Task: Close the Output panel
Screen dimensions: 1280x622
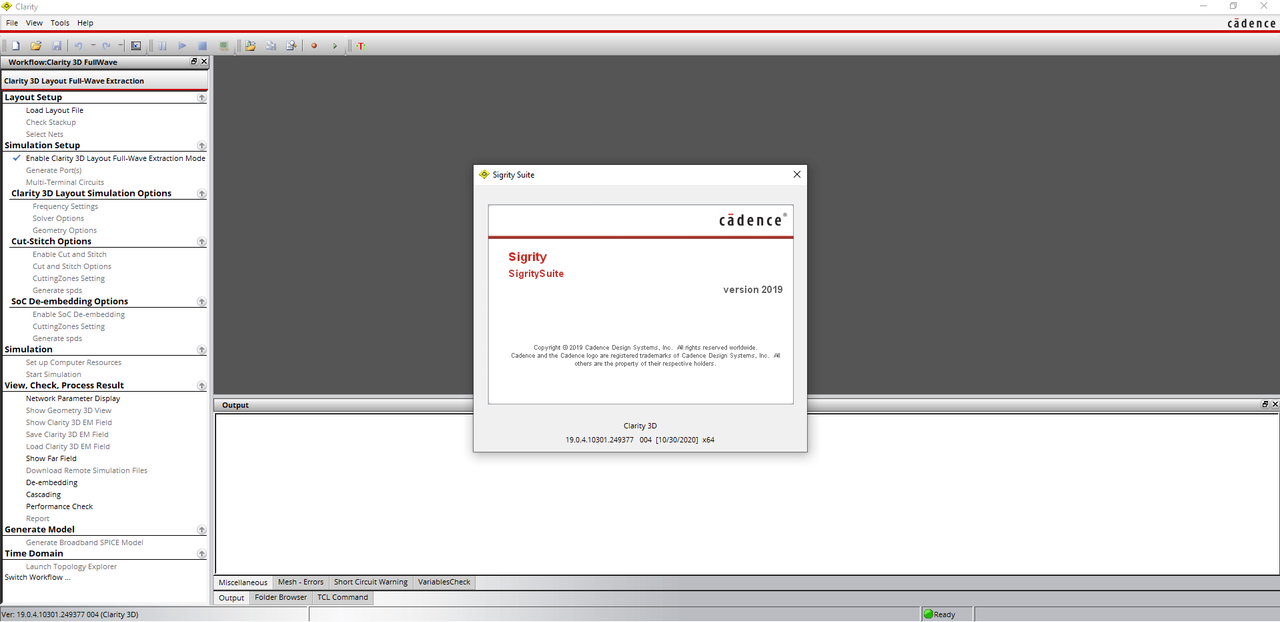Action: click(x=1274, y=404)
